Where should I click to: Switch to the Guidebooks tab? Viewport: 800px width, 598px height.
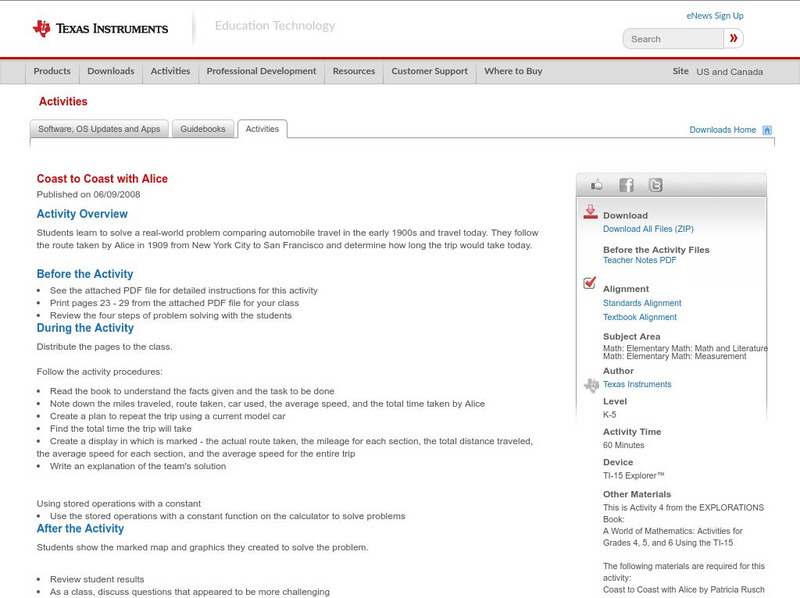click(203, 129)
